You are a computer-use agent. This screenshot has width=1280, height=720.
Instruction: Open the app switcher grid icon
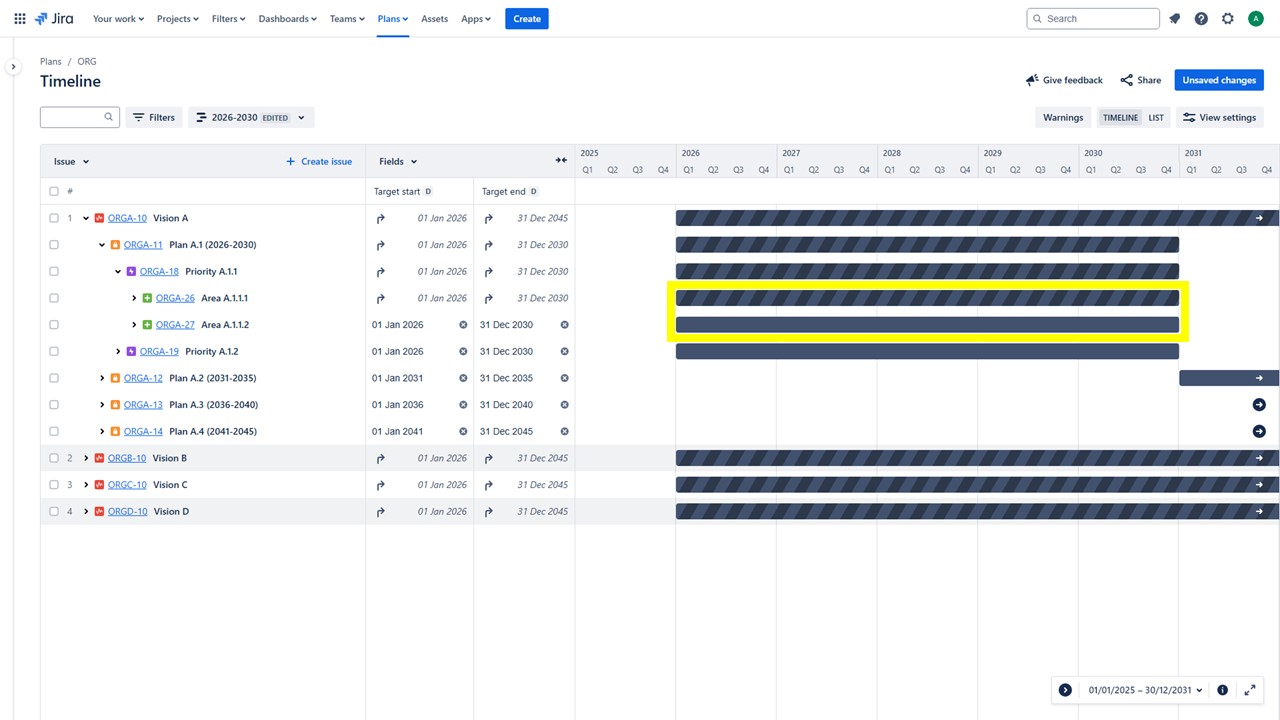[x=20, y=19]
